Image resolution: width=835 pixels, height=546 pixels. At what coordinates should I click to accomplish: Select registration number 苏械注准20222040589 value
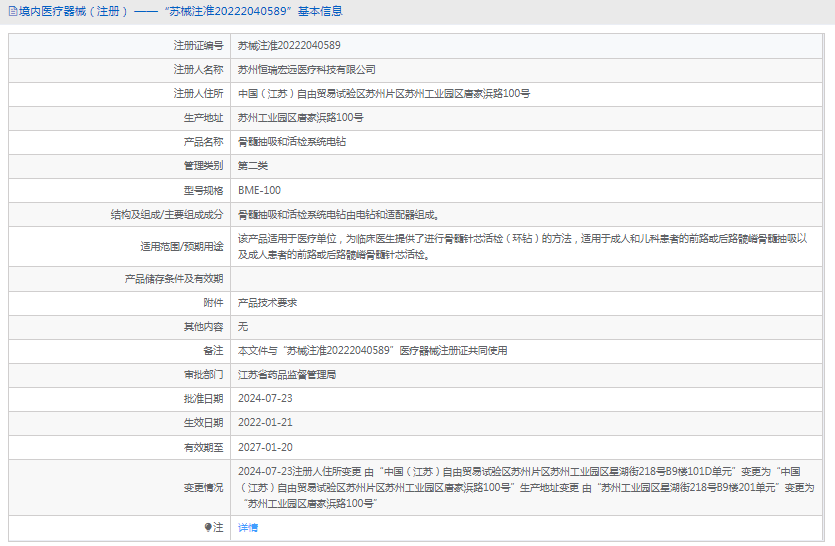[x=289, y=46]
